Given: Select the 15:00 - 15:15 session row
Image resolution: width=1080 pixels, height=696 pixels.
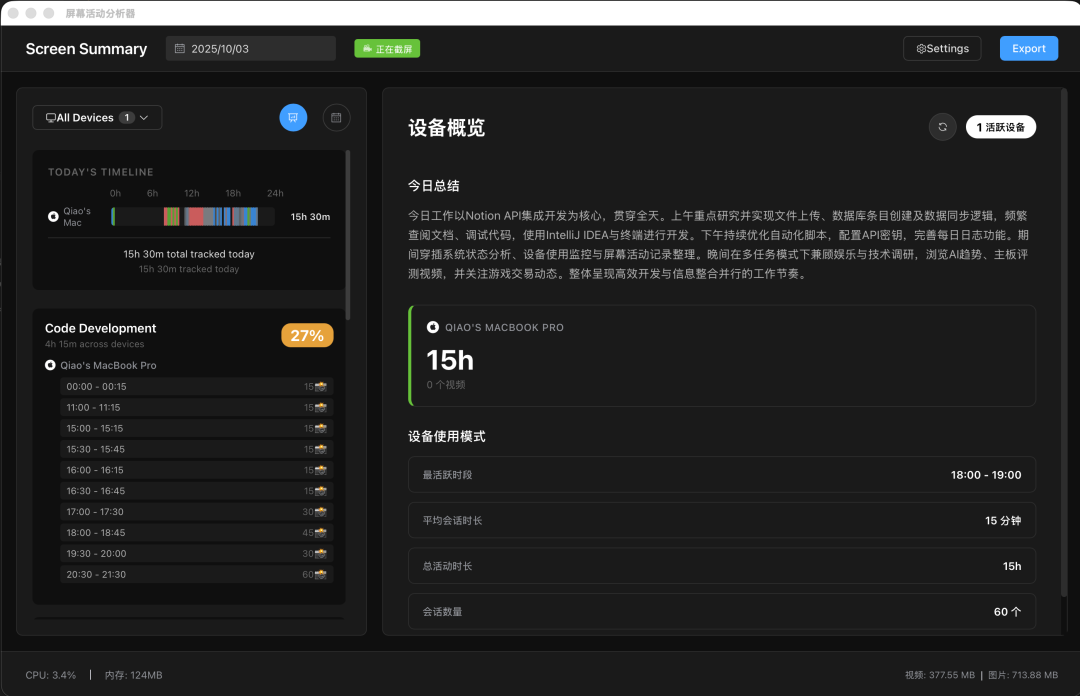Looking at the screenshot, I should point(196,428).
